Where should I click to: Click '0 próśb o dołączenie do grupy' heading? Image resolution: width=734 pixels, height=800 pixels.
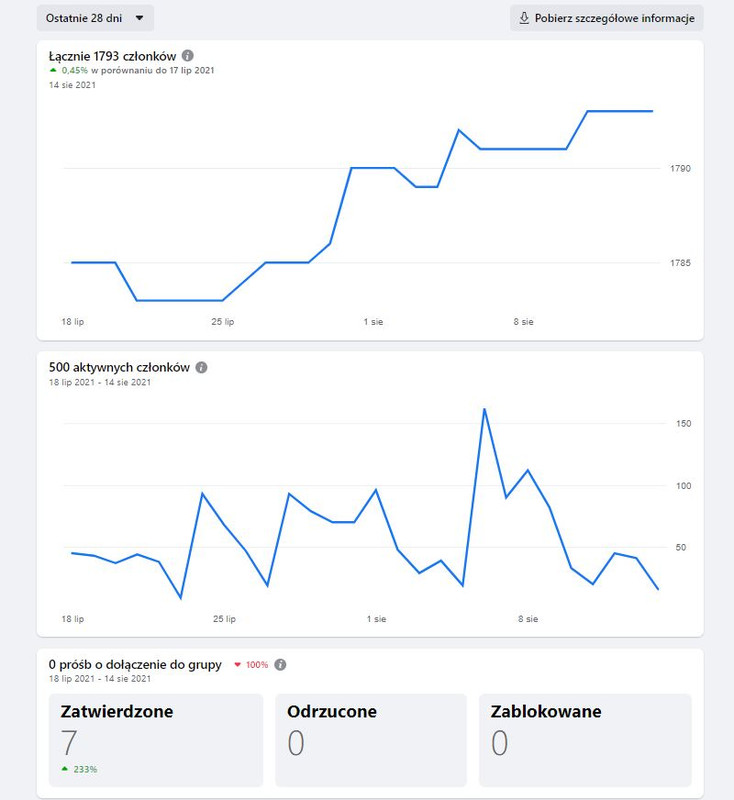(135, 665)
